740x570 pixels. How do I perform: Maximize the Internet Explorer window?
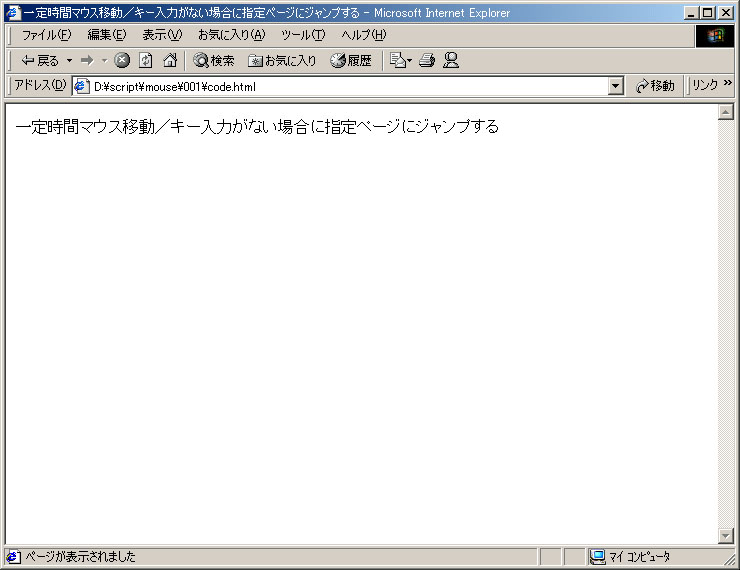707,13
